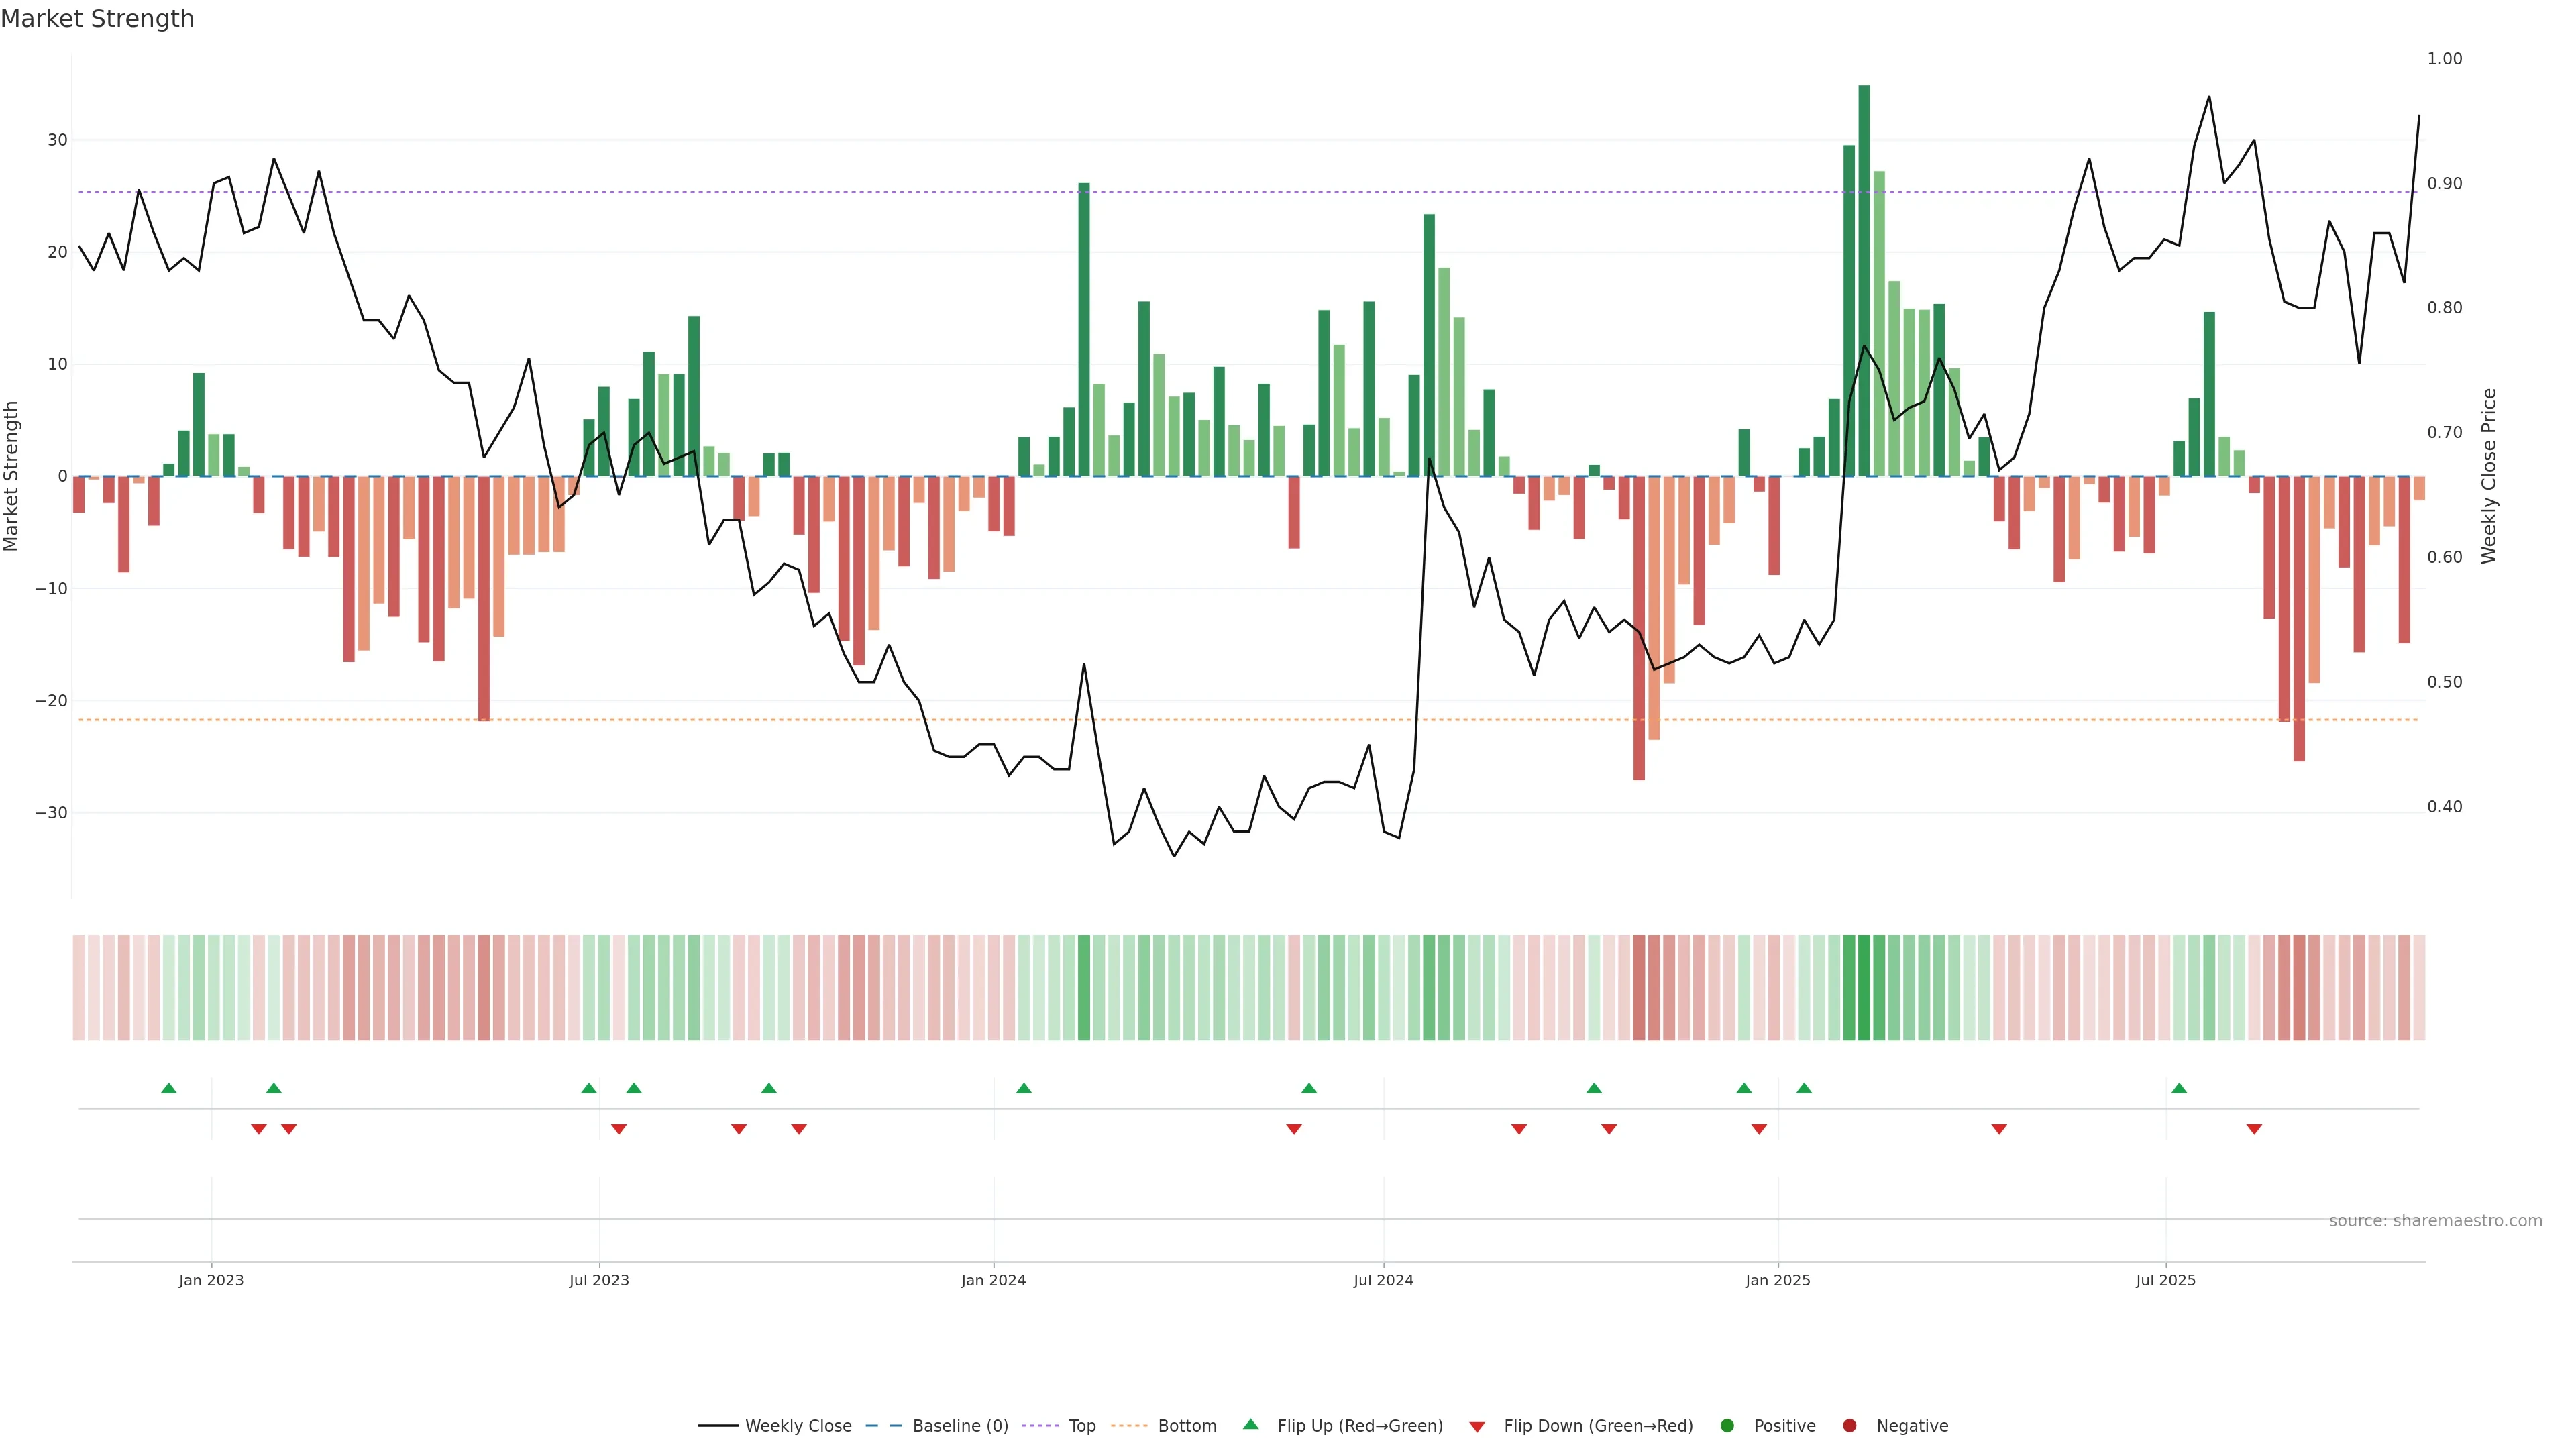Click the 1.00 label on the right axis
Image resolution: width=2576 pixels, height=1449 pixels.
point(2444,59)
